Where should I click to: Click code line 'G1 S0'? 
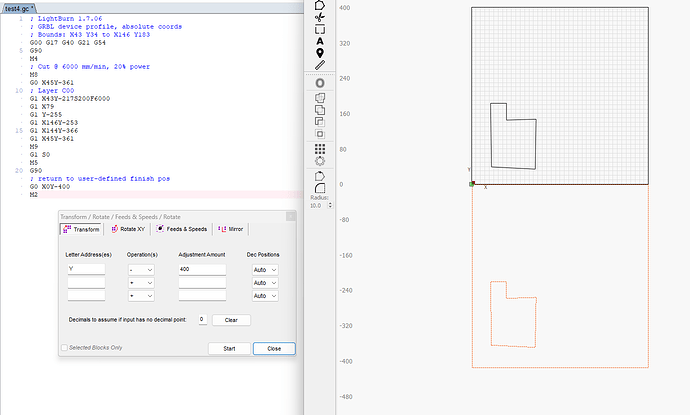click(x=40, y=154)
